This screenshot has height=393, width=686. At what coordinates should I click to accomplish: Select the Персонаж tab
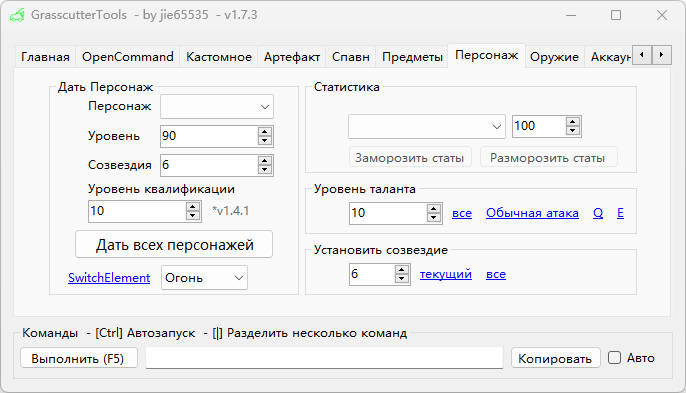pos(486,55)
